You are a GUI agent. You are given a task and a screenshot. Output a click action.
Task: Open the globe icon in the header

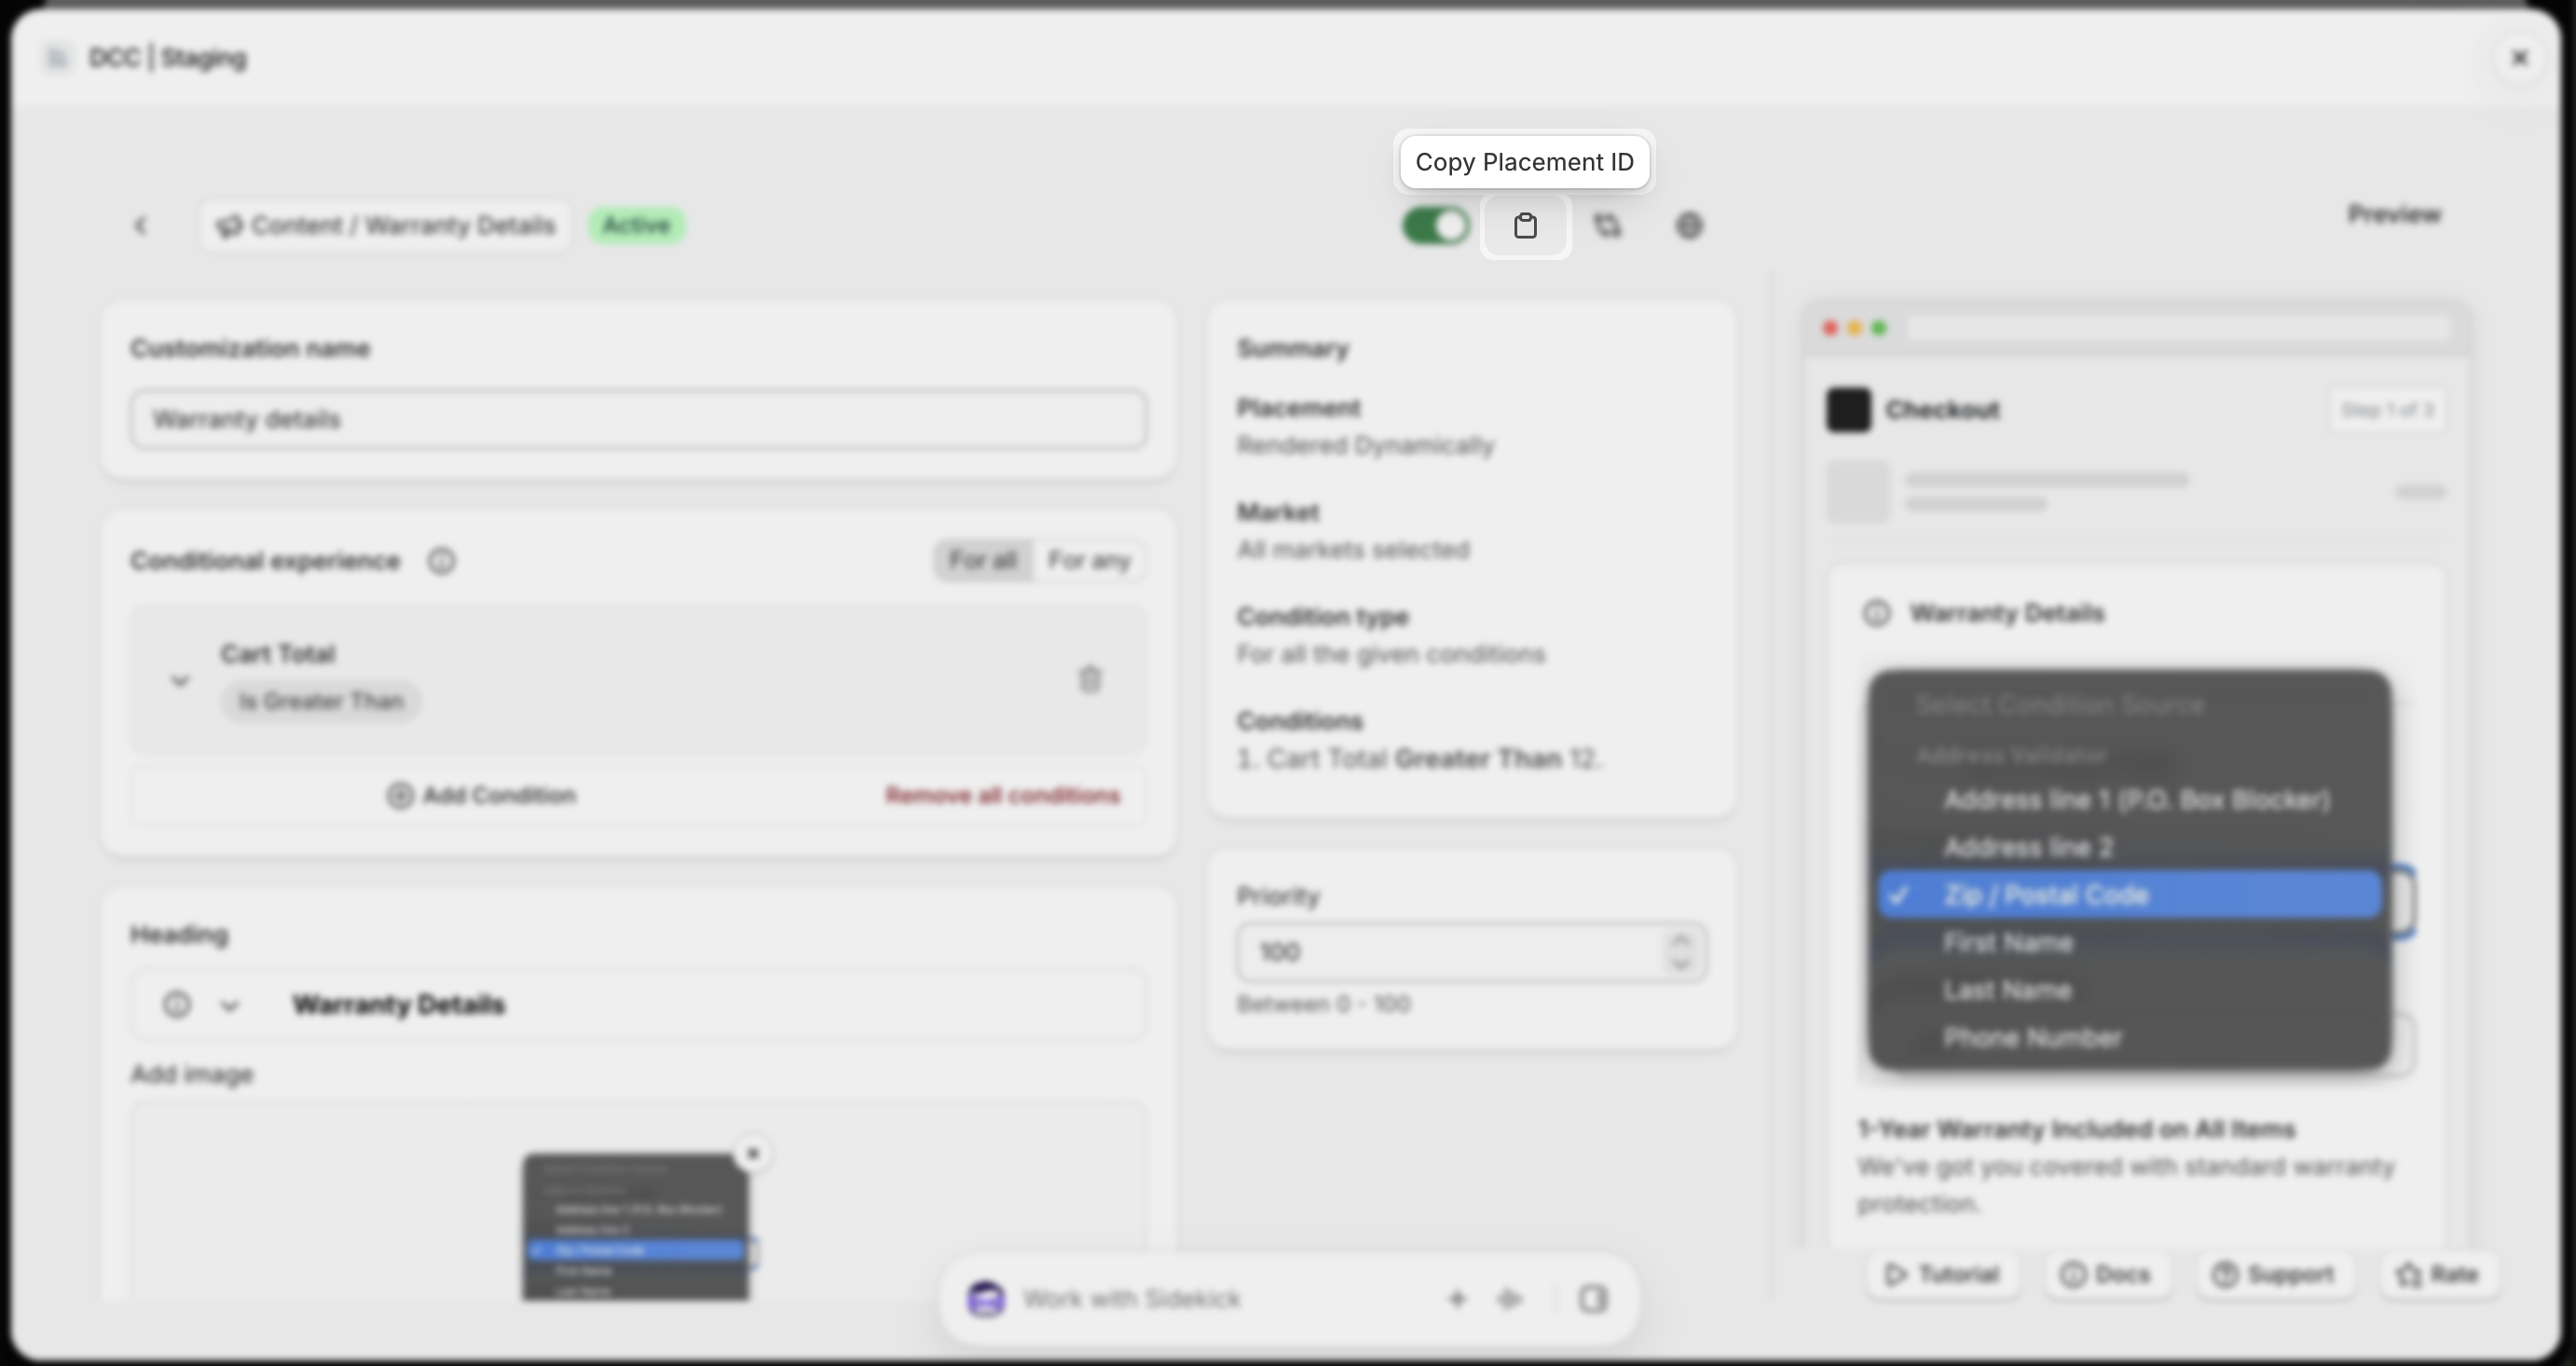click(1689, 226)
